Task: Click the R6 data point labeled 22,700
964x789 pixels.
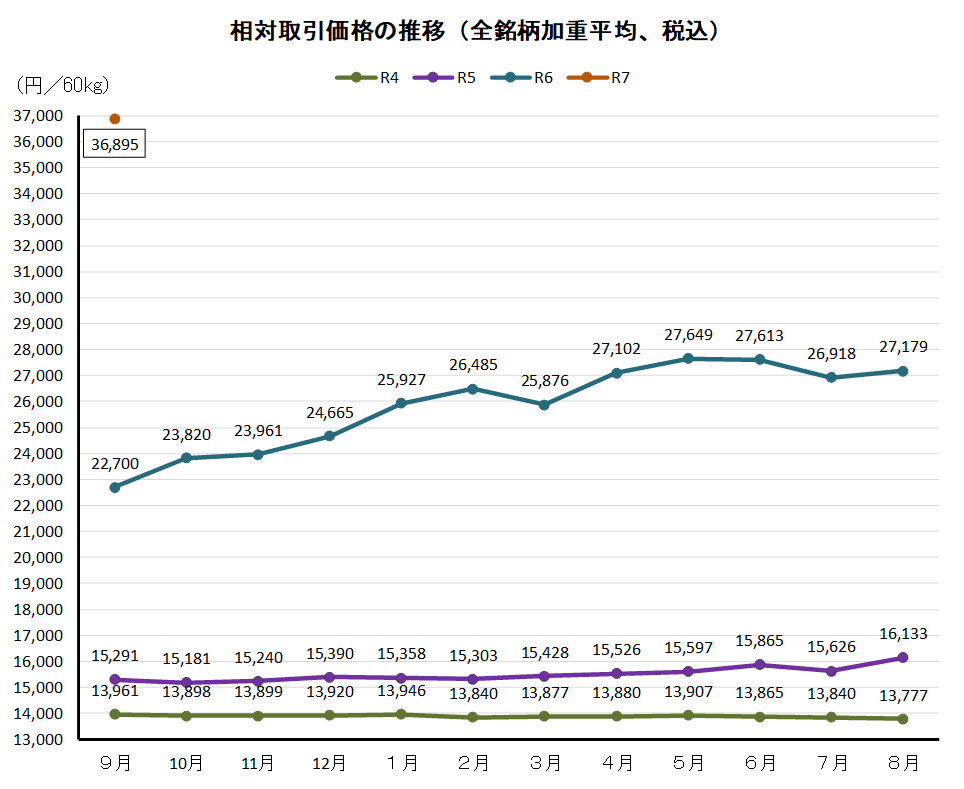Action: (x=115, y=487)
